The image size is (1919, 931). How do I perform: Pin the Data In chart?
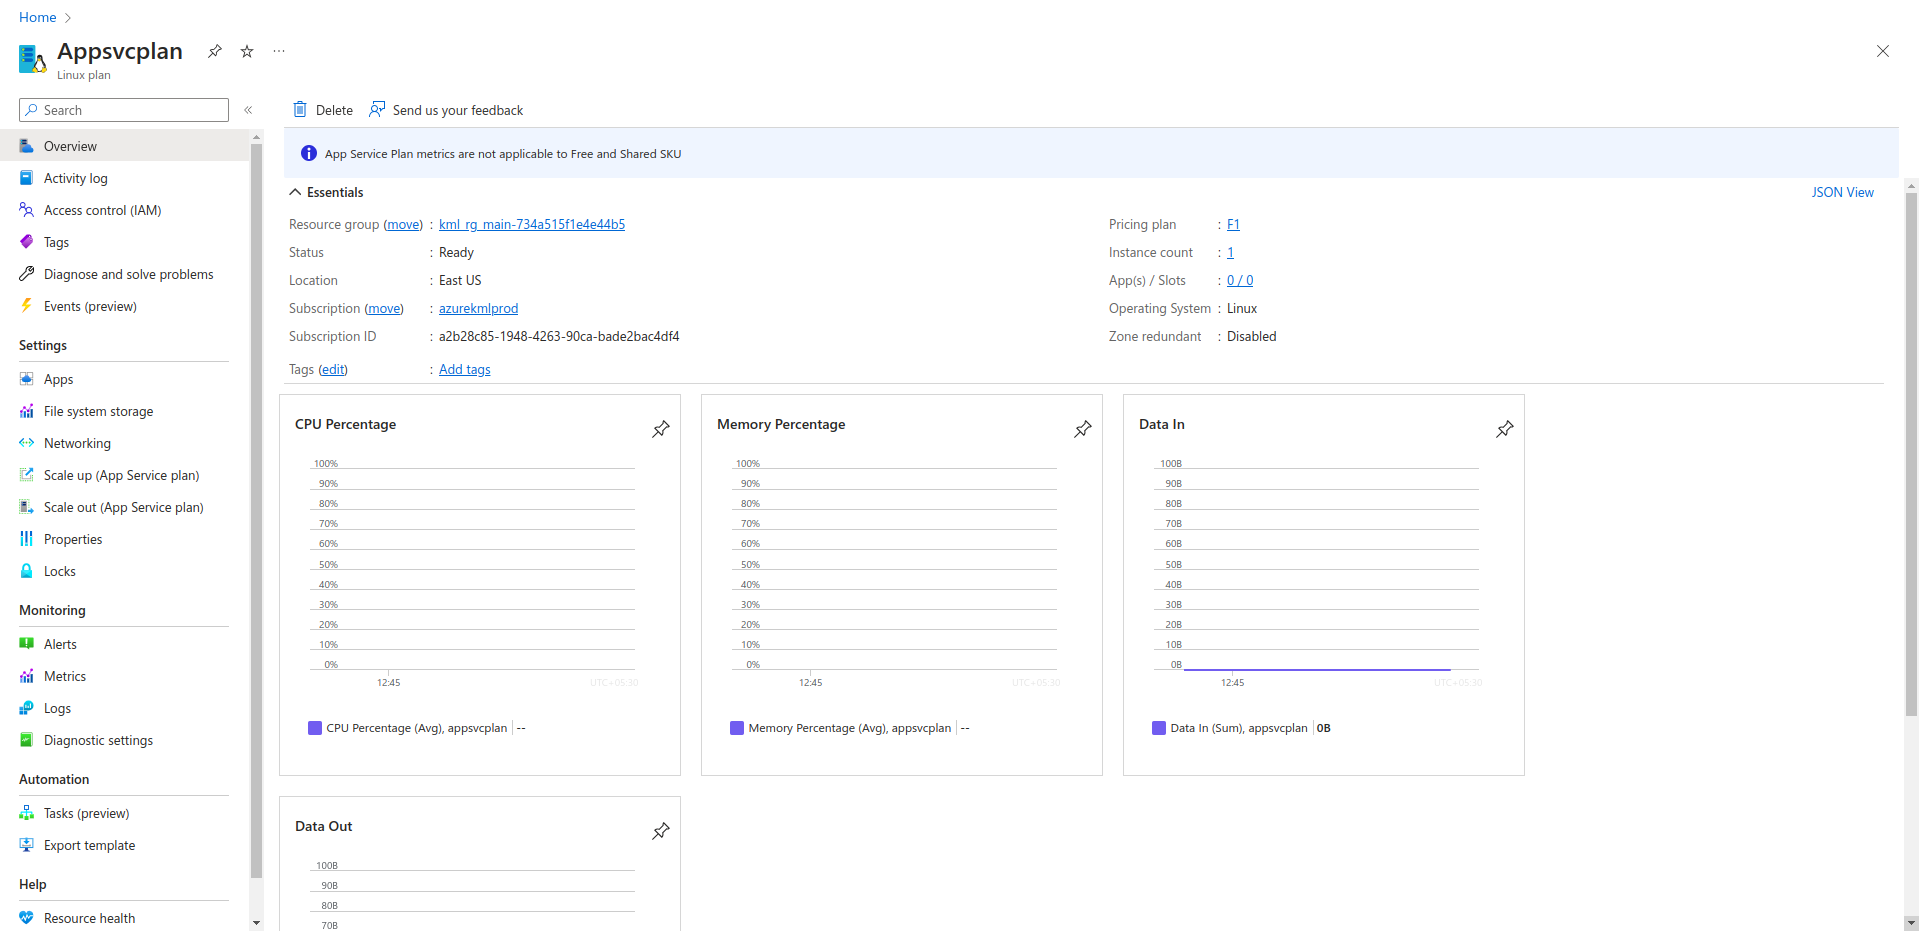click(x=1505, y=429)
